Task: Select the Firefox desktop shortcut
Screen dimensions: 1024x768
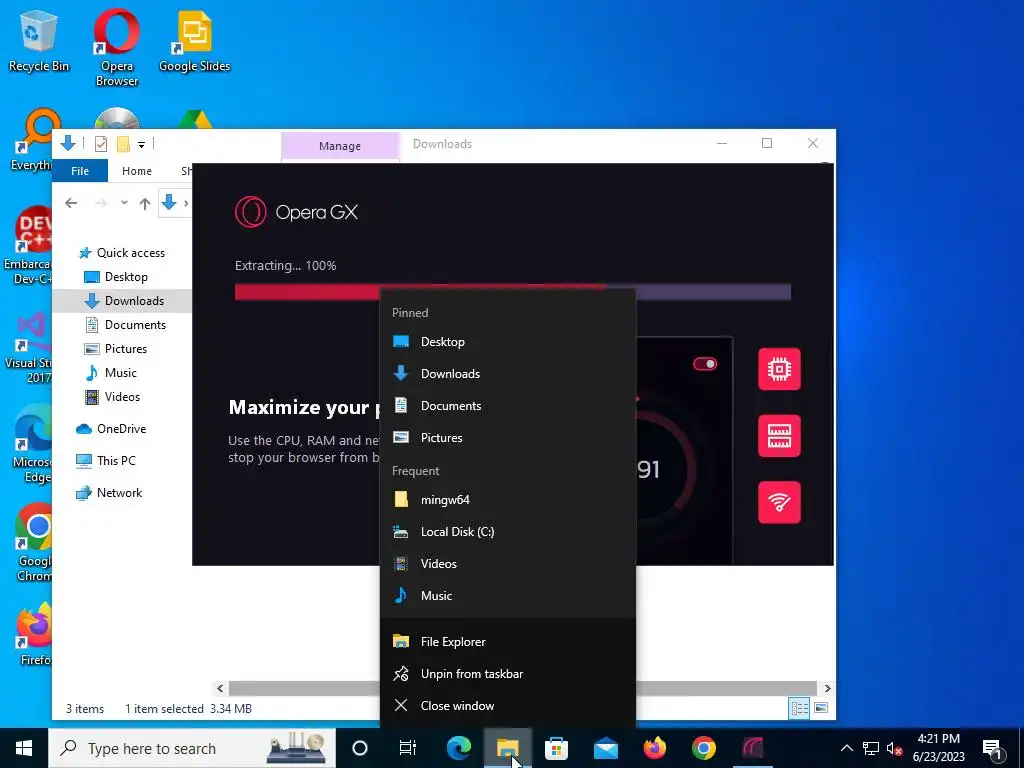Action: 35,635
